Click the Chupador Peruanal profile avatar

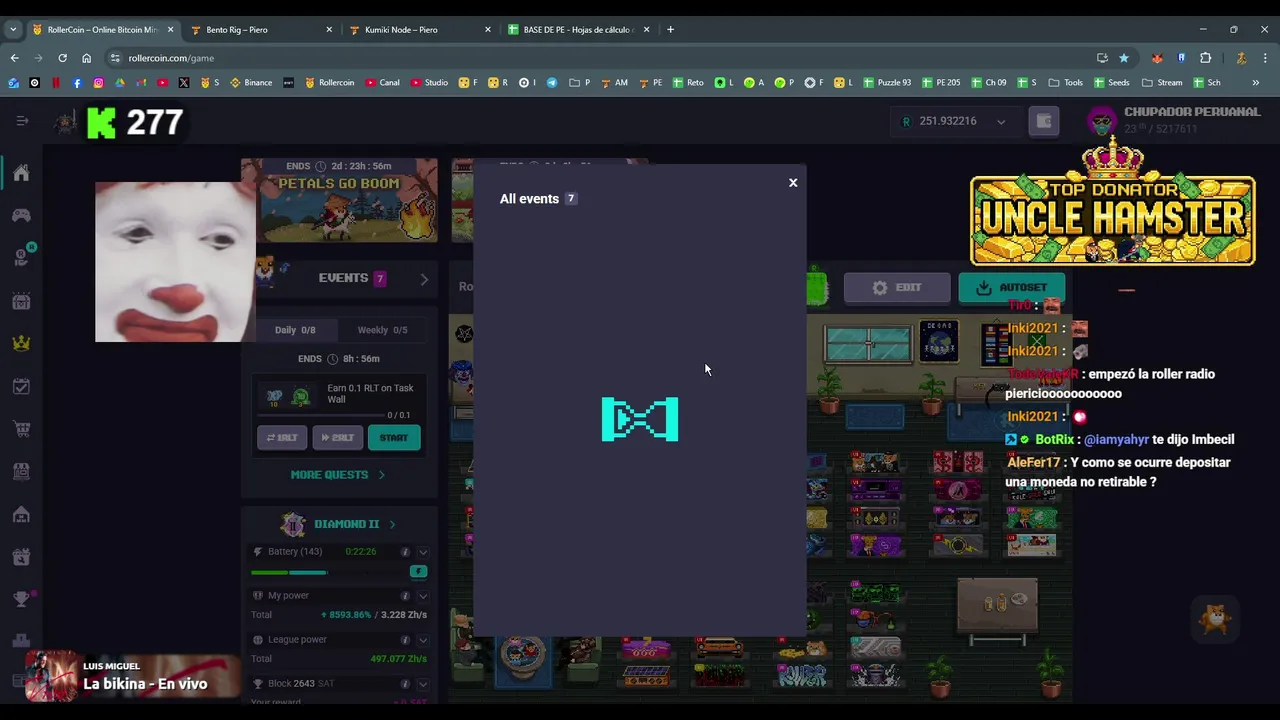(1102, 121)
